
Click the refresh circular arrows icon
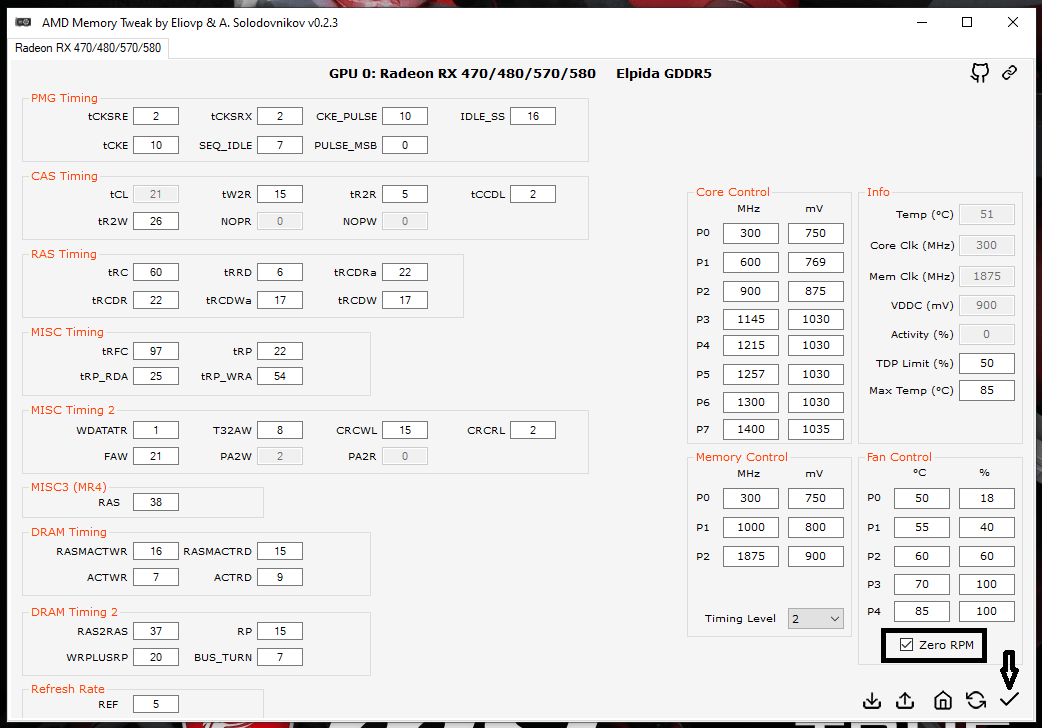976,700
